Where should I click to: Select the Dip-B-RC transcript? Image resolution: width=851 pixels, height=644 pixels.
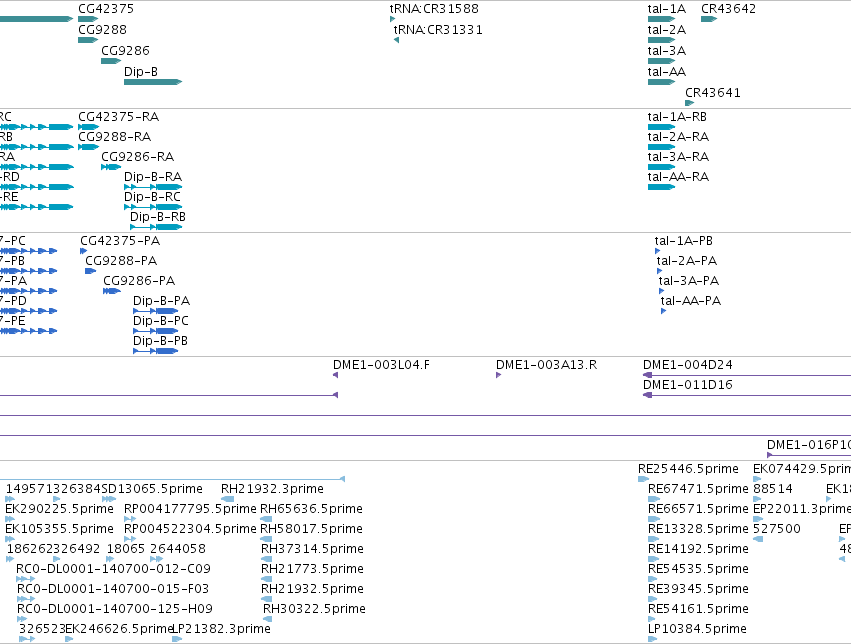click(153, 207)
